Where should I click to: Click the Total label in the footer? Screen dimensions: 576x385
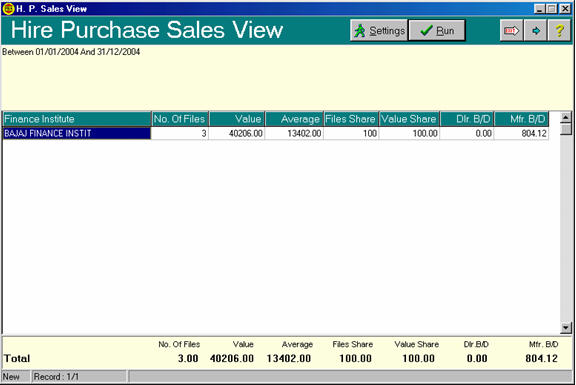17,358
